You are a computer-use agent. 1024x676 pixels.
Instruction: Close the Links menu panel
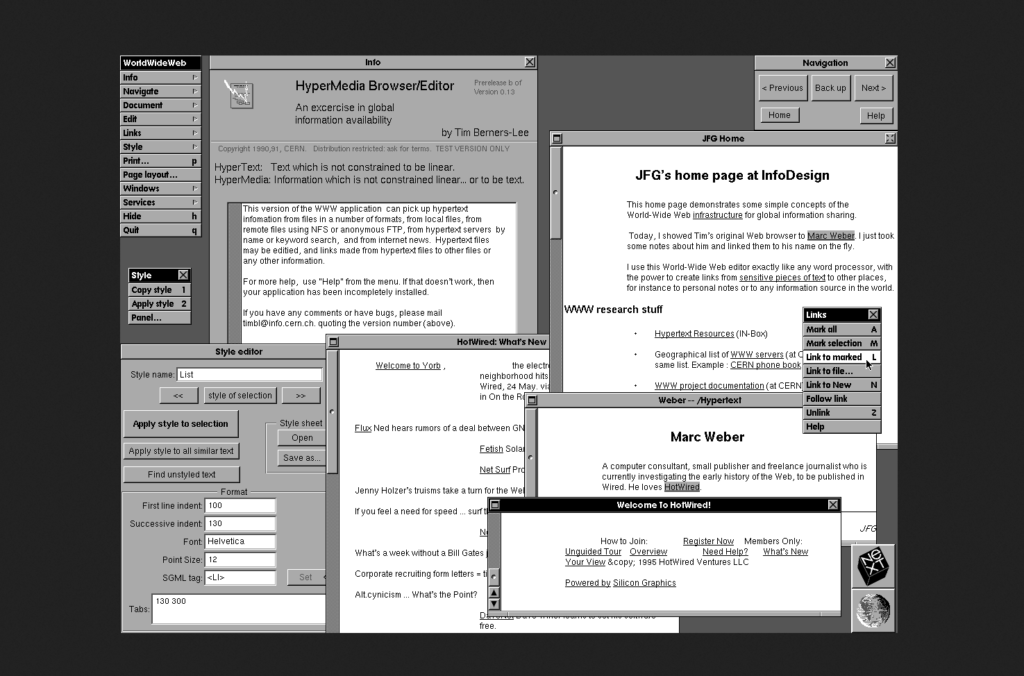(x=873, y=314)
